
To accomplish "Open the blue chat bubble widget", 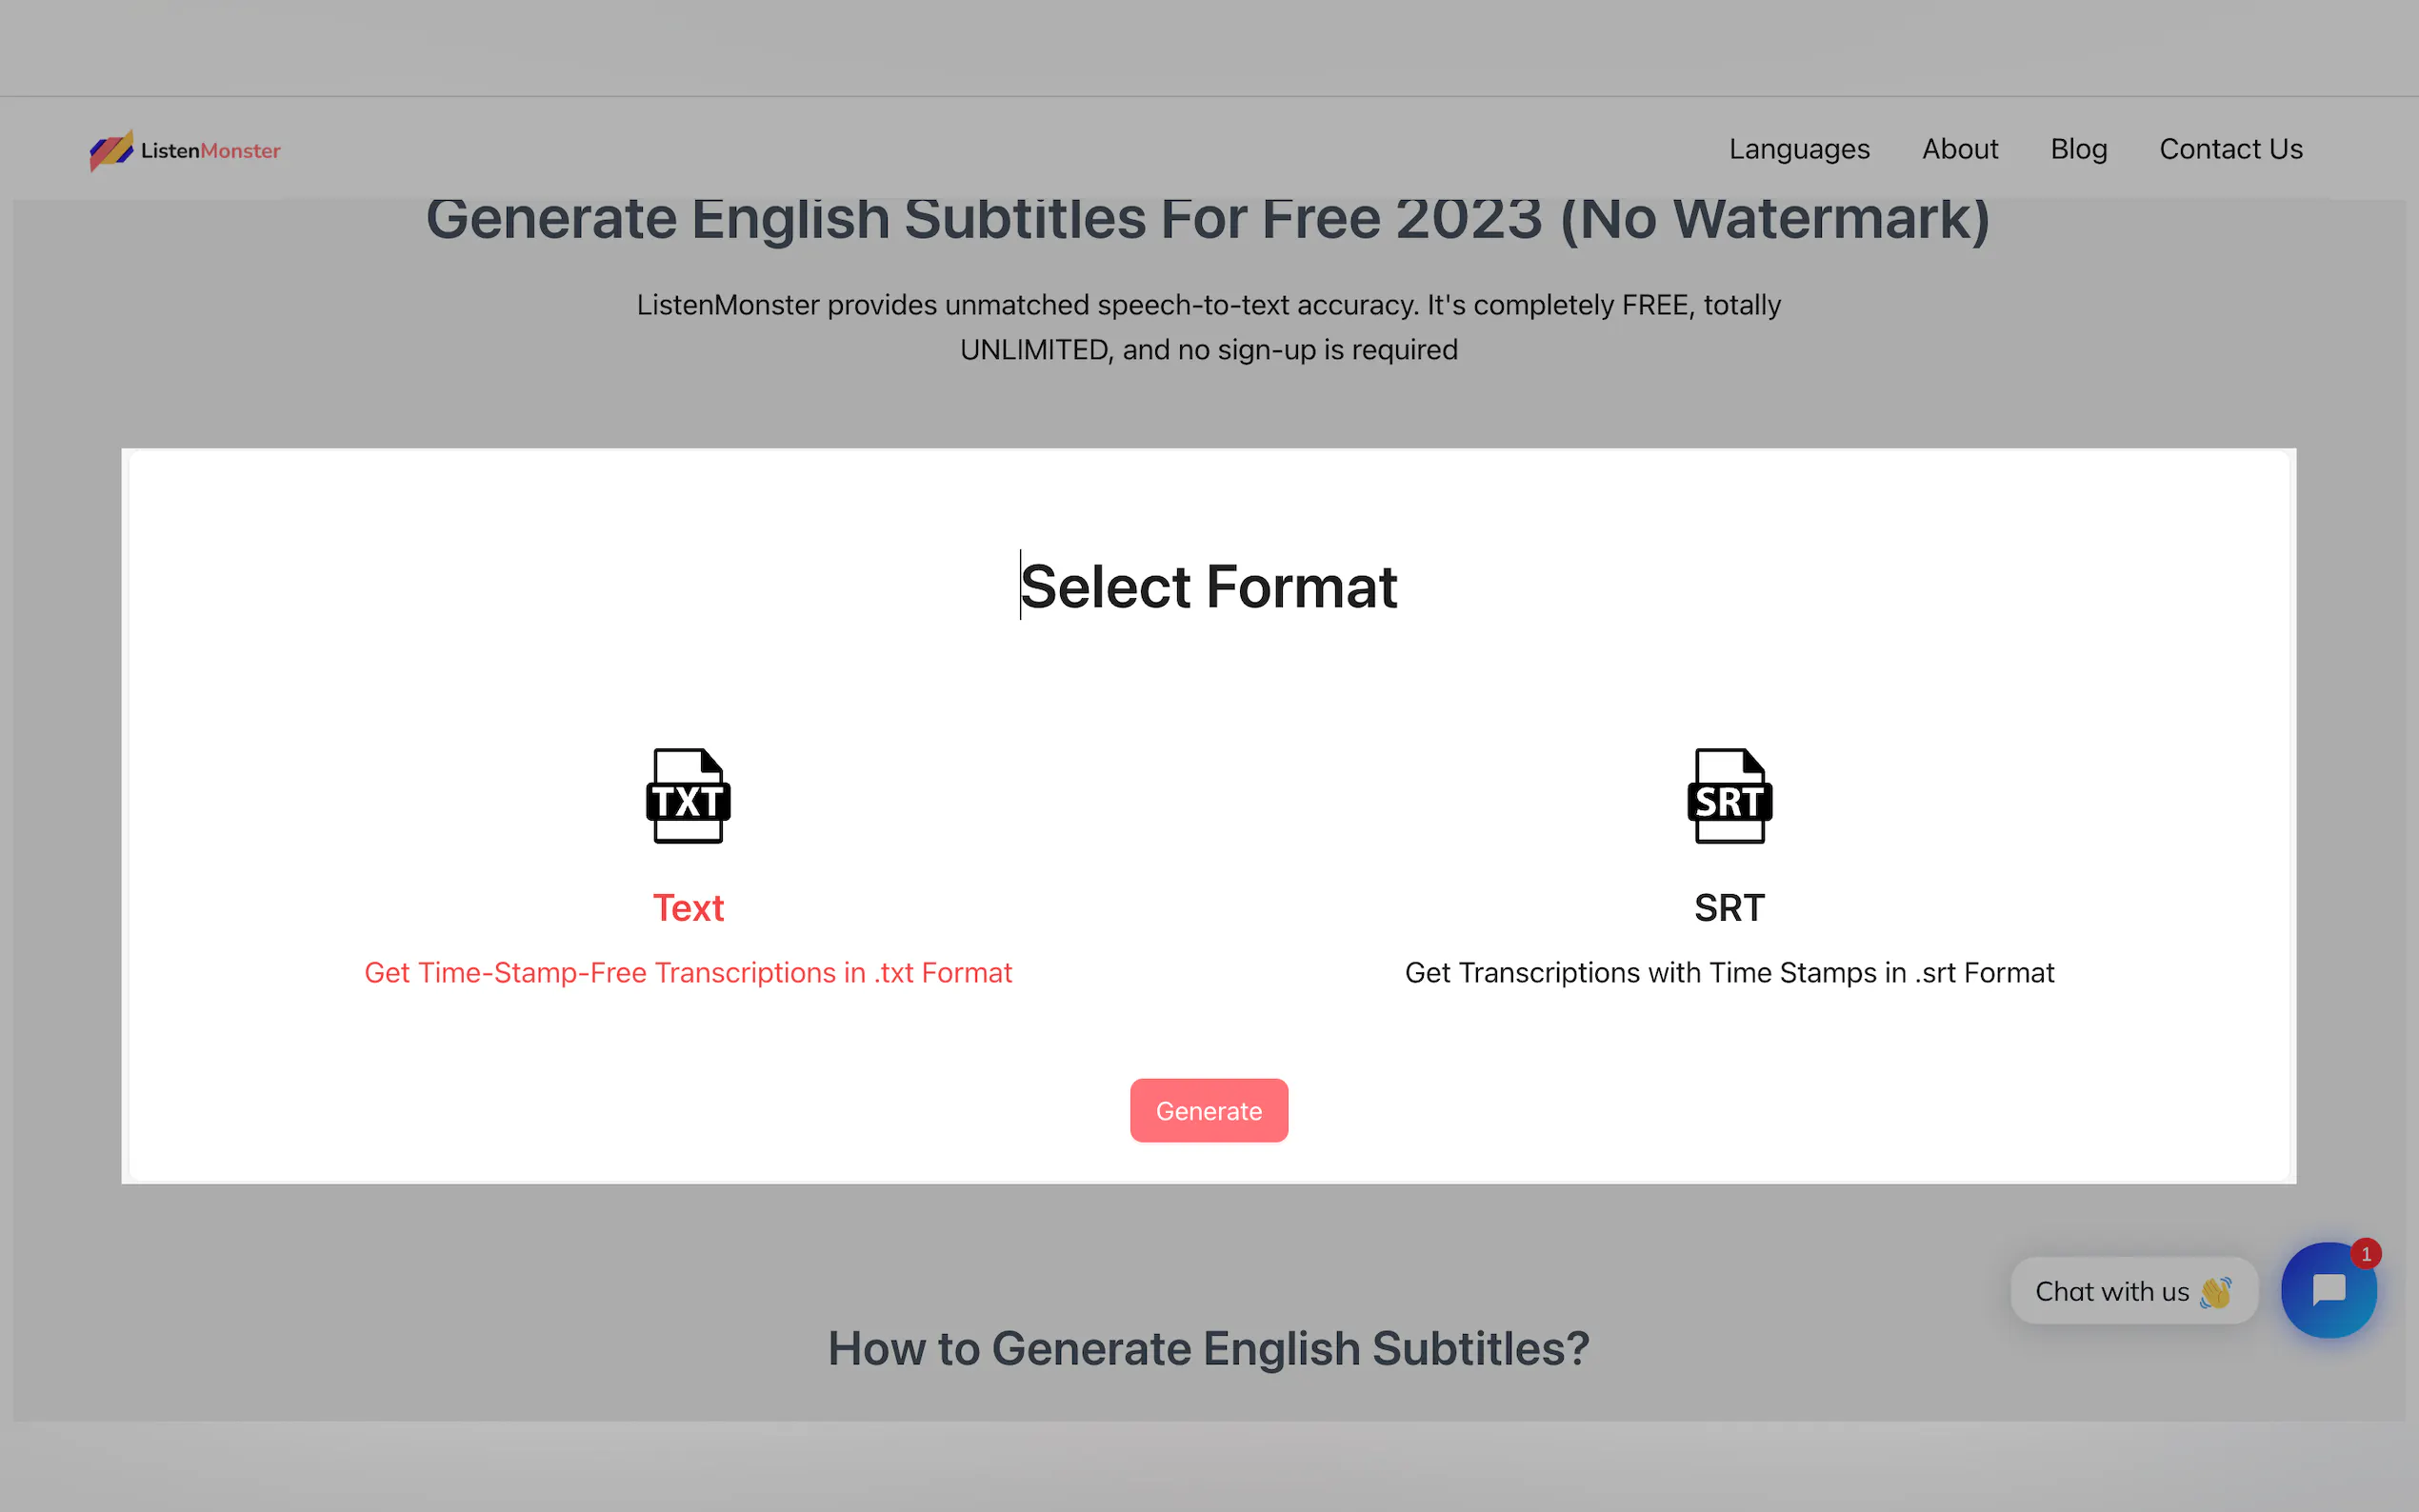I will [2327, 1290].
